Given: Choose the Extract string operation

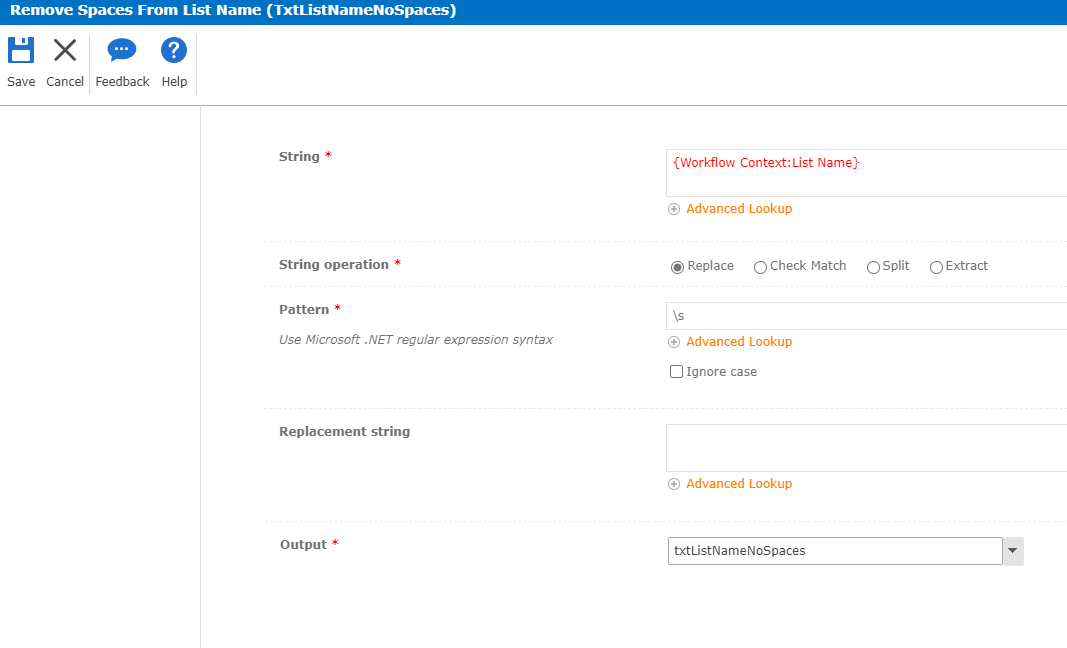Looking at the screenshot, I should [x=936, y=267].
